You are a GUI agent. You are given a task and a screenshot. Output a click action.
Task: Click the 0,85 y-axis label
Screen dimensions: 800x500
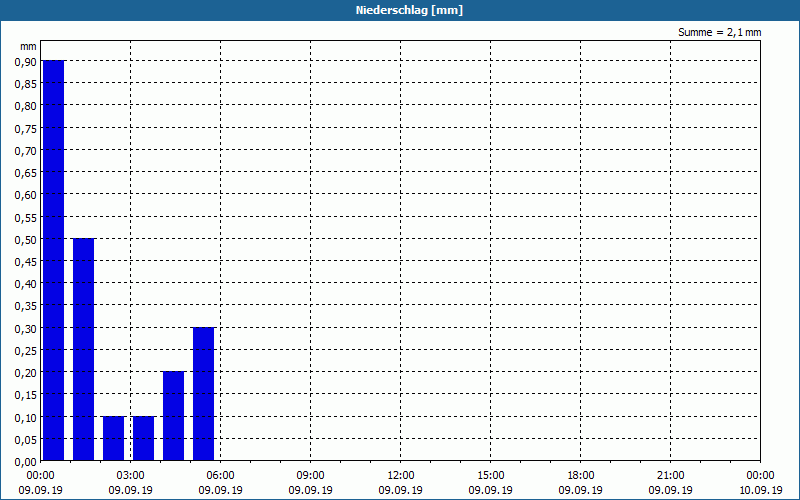click(x=26, y=84)
